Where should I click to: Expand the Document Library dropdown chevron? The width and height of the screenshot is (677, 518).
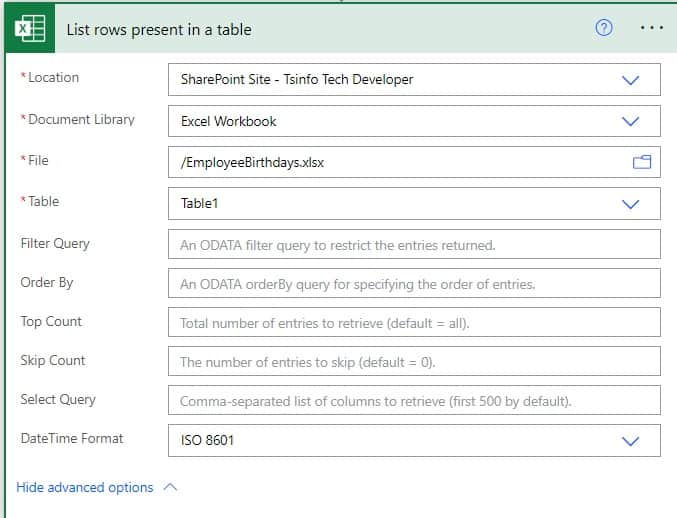pyautogui.click(x=630, y=121)
